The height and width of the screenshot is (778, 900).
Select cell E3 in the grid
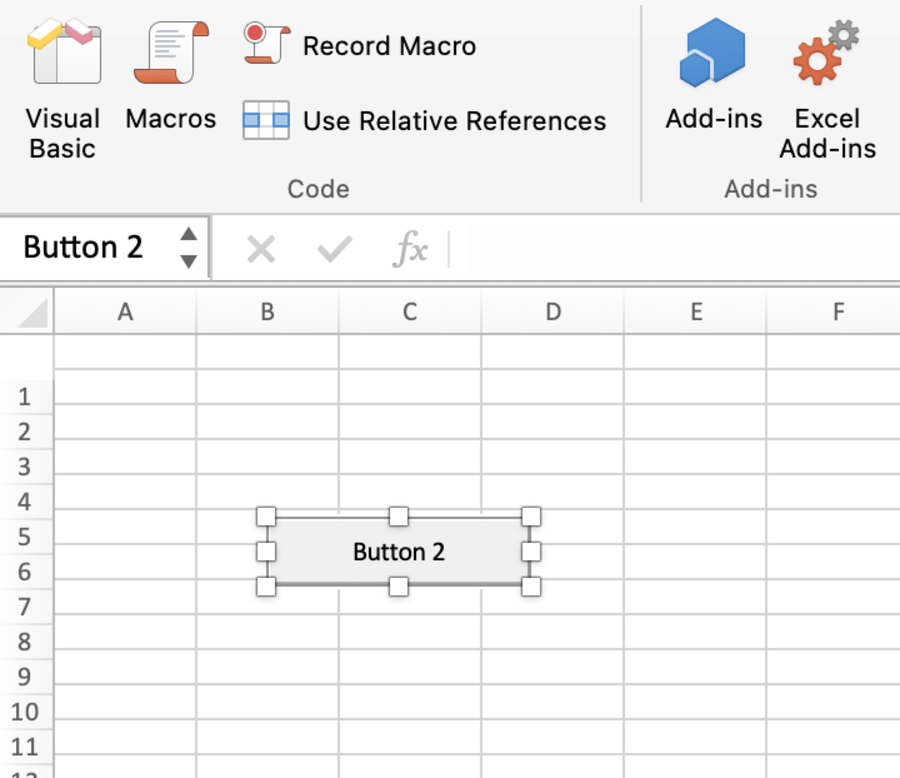coord(696,456)
